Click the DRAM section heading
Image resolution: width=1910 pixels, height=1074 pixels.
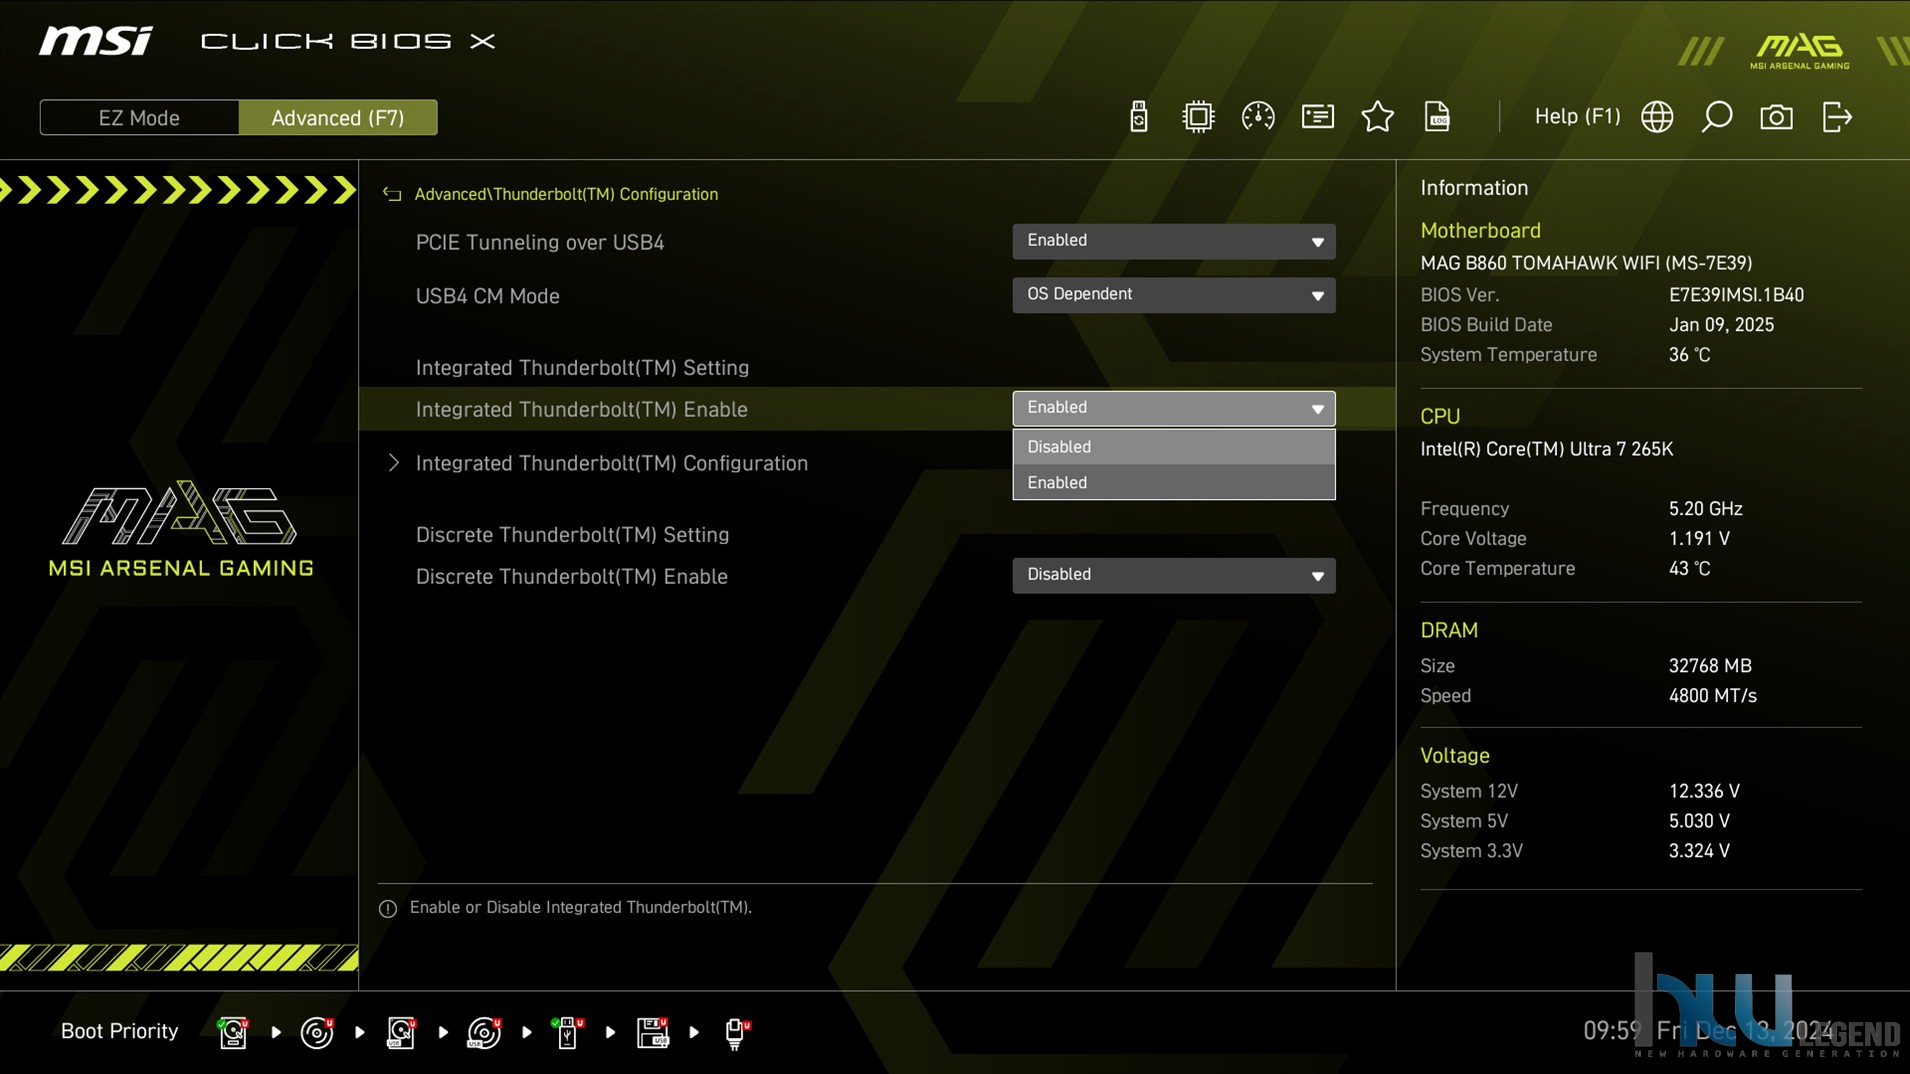(1448, 630)
